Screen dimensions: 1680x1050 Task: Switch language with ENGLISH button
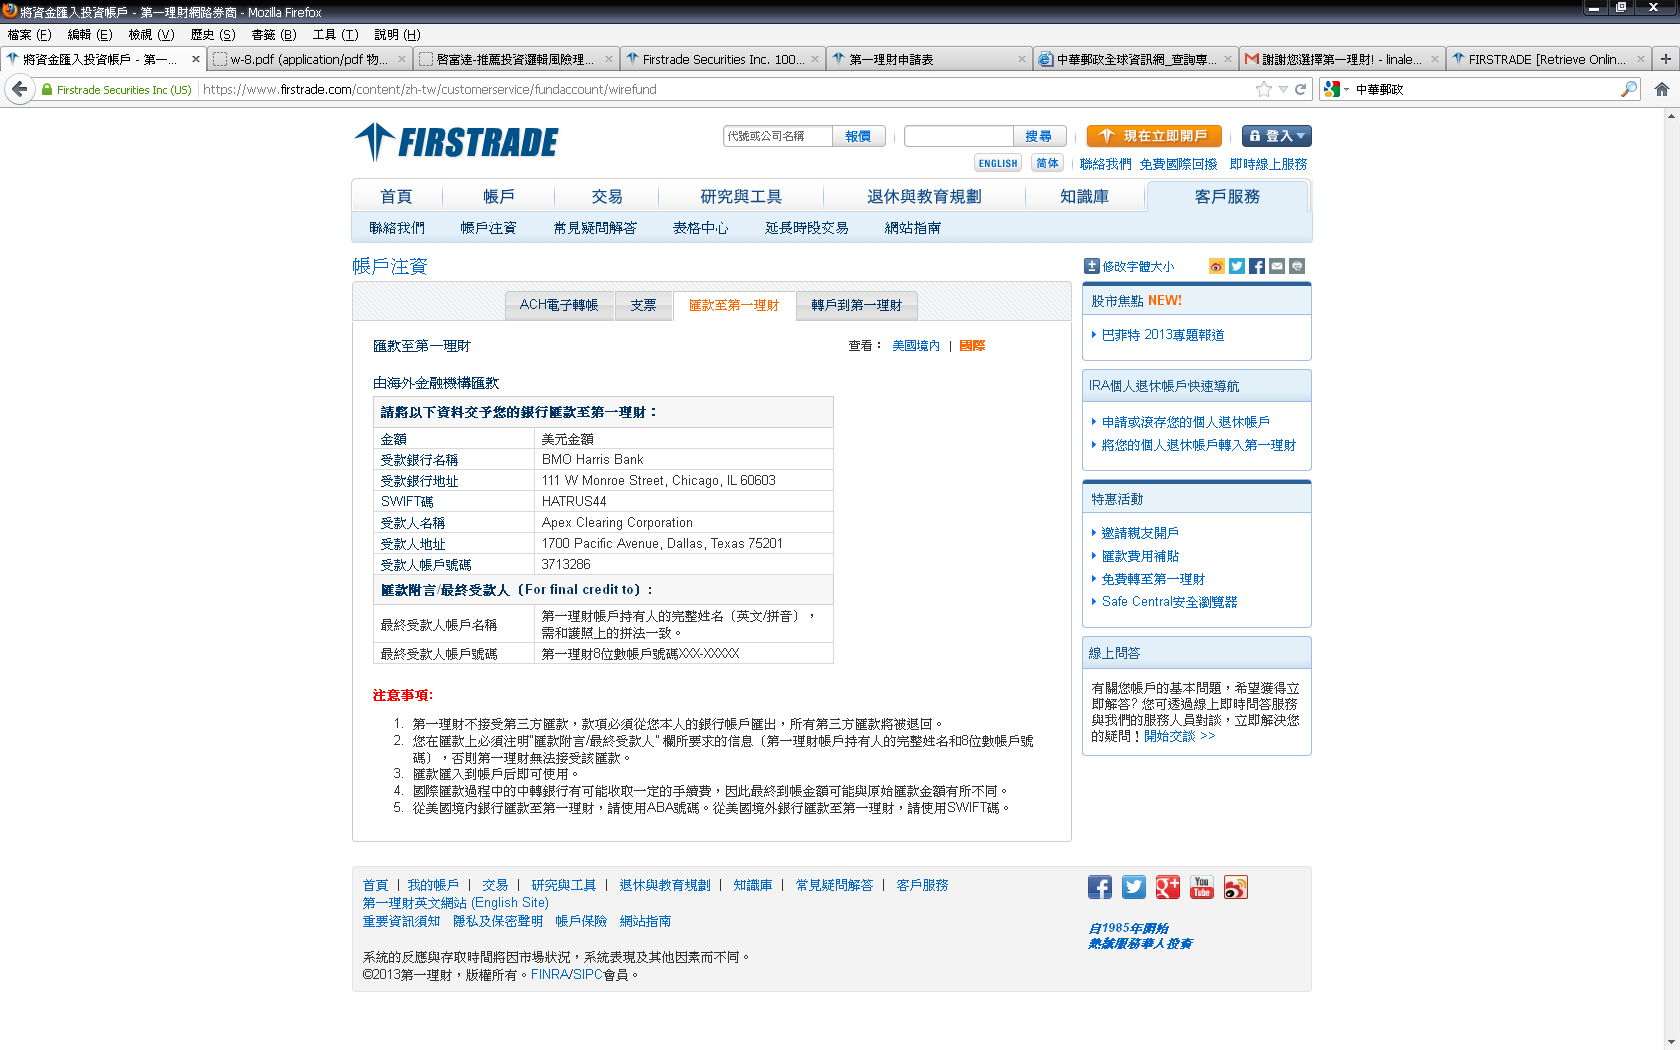[998, 164]
